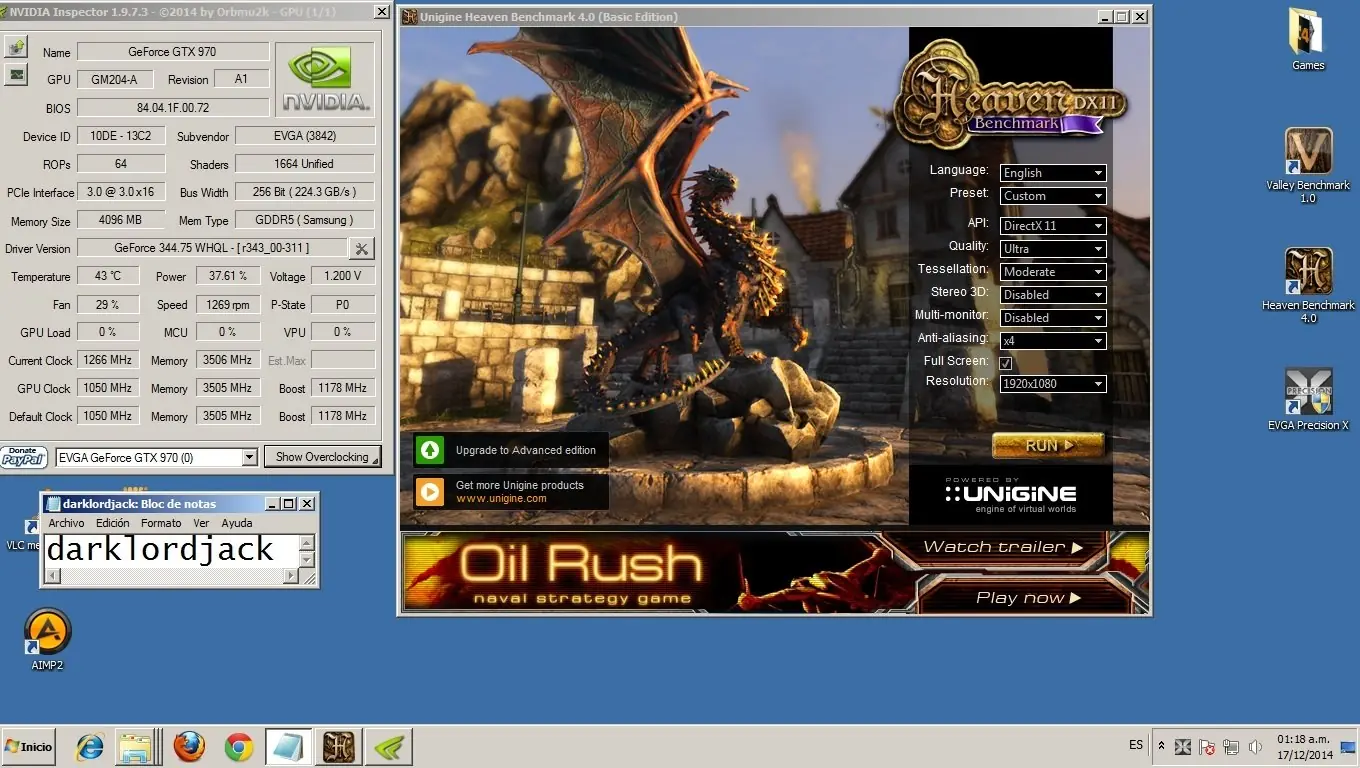Click the Driver Version field

pos(212,248)
